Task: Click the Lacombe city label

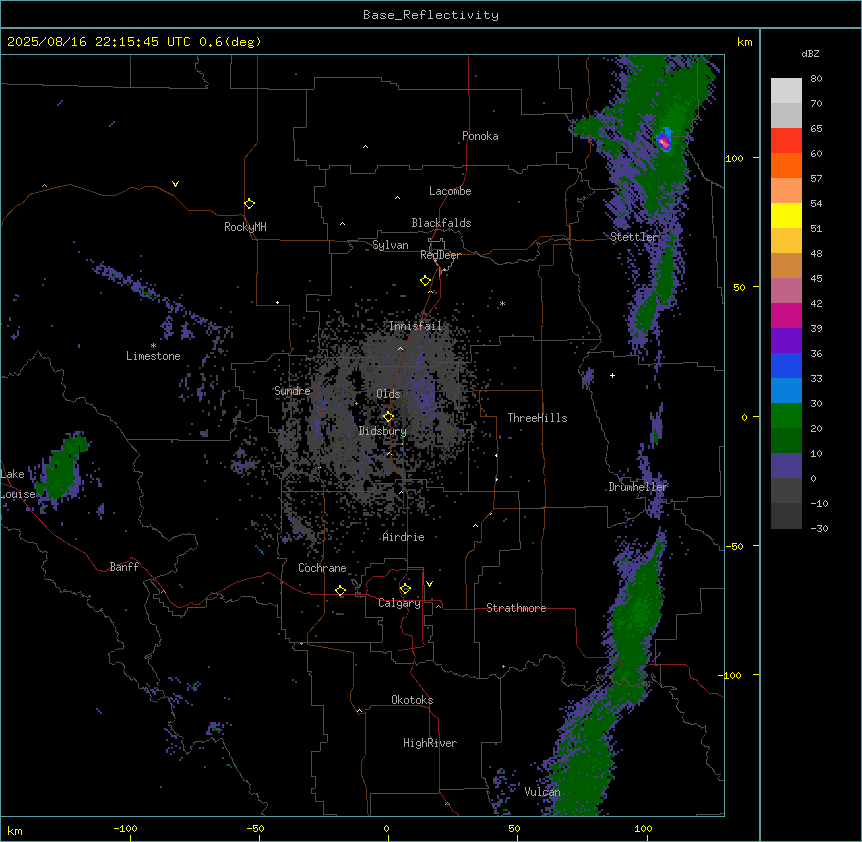Action: [450, 191]
